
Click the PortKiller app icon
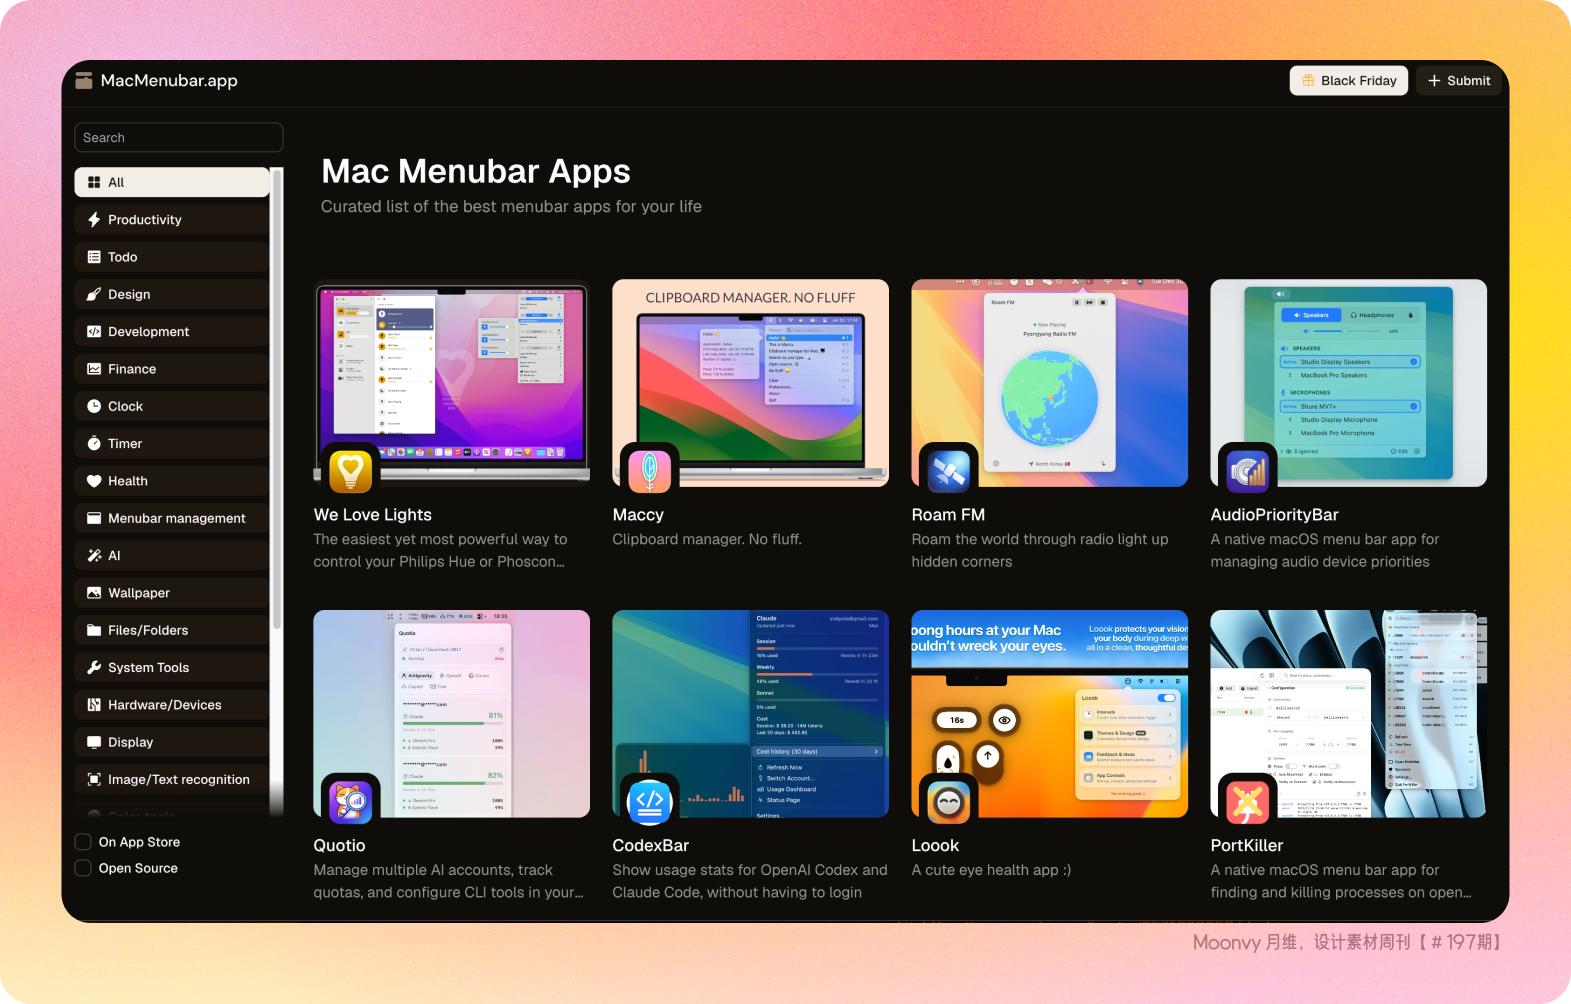tap(1247, 801)
